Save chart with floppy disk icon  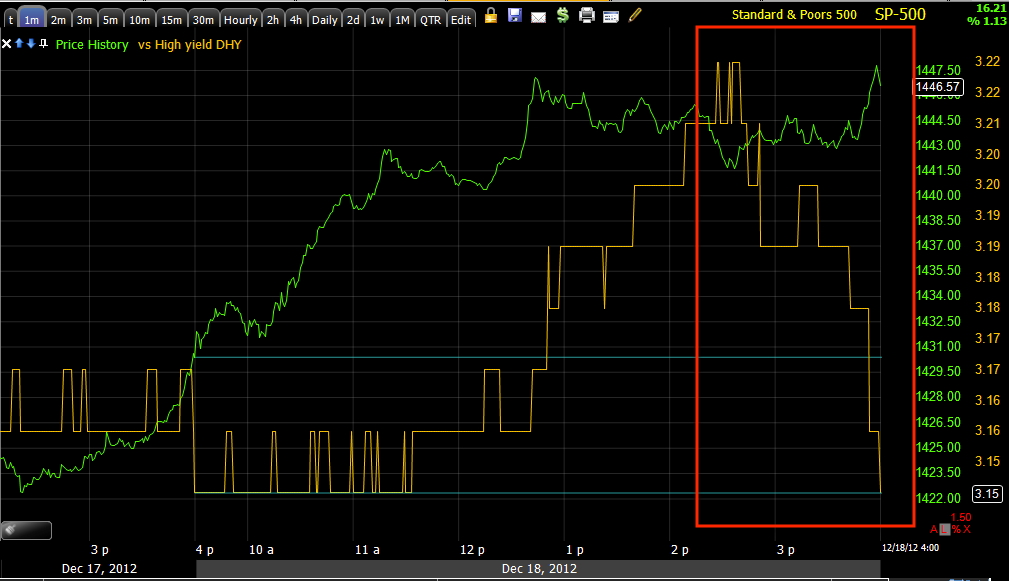coord(515,15)
